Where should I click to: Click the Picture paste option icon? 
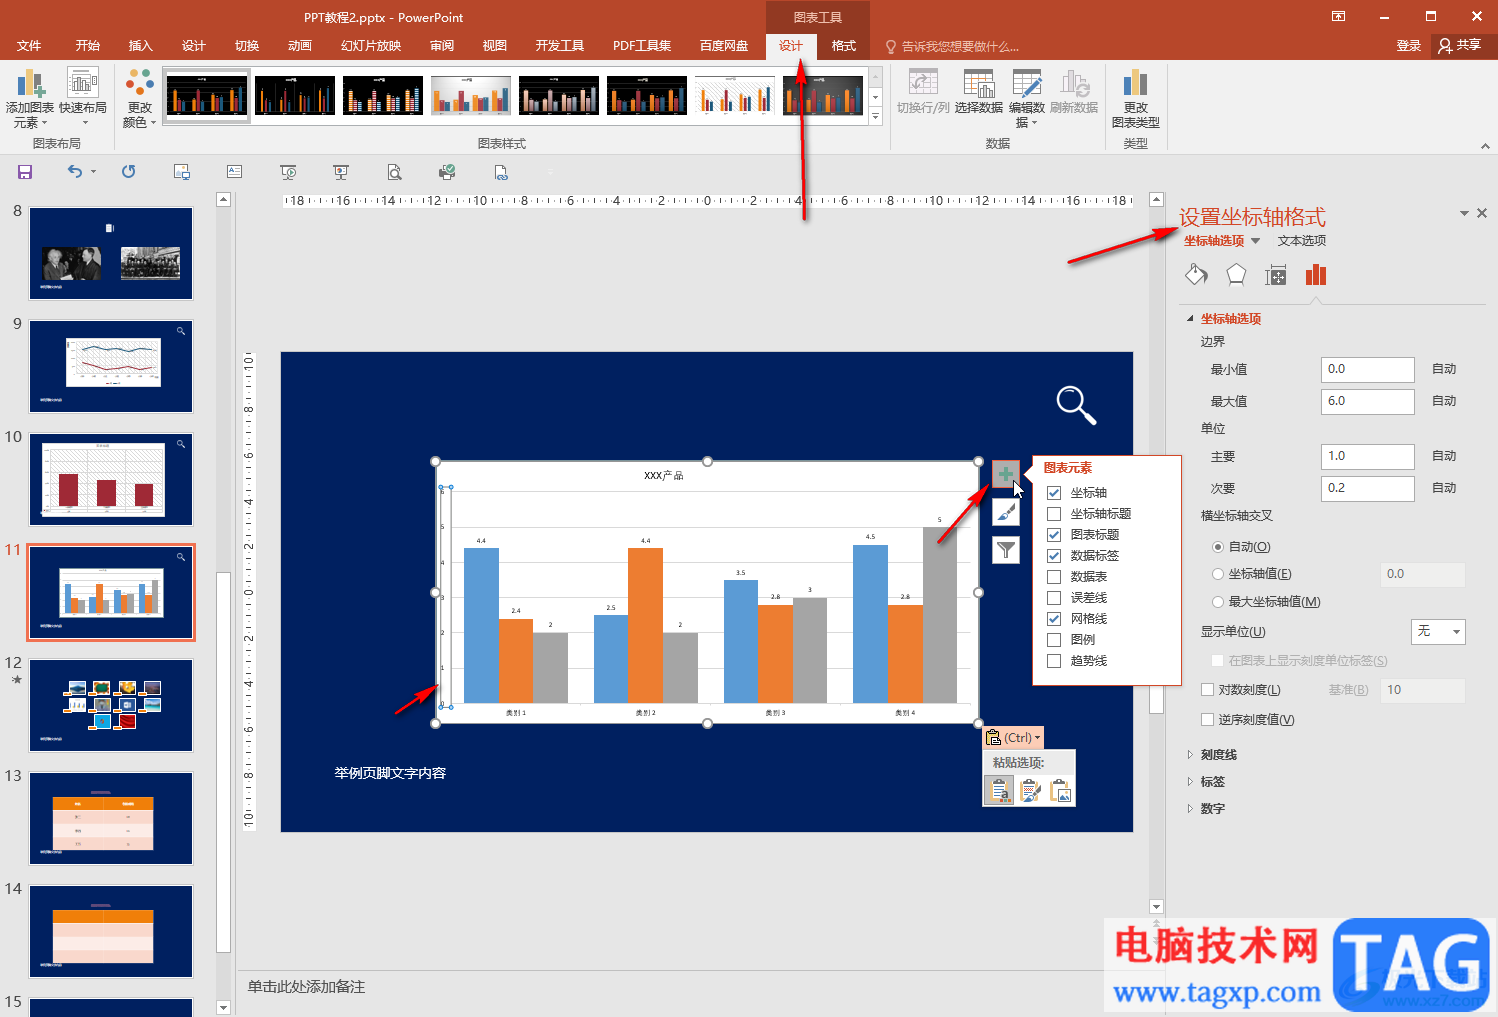coord(1061,791)
